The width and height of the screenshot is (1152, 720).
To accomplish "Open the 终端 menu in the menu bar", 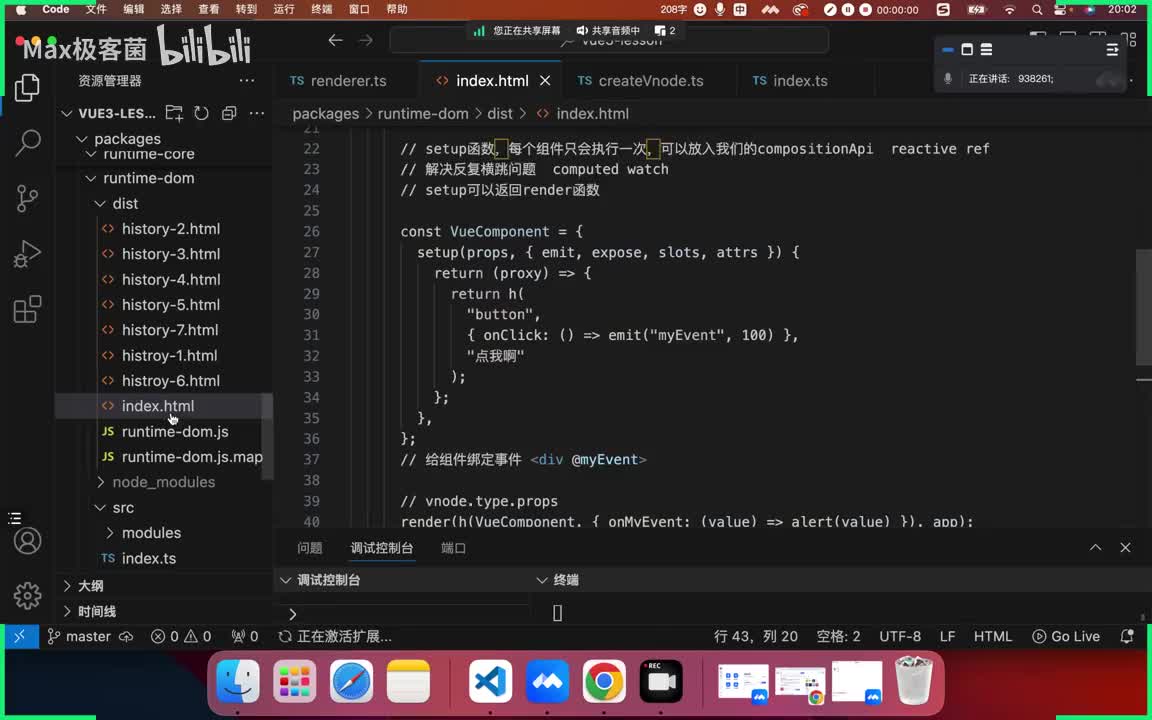I will (322, 10).
